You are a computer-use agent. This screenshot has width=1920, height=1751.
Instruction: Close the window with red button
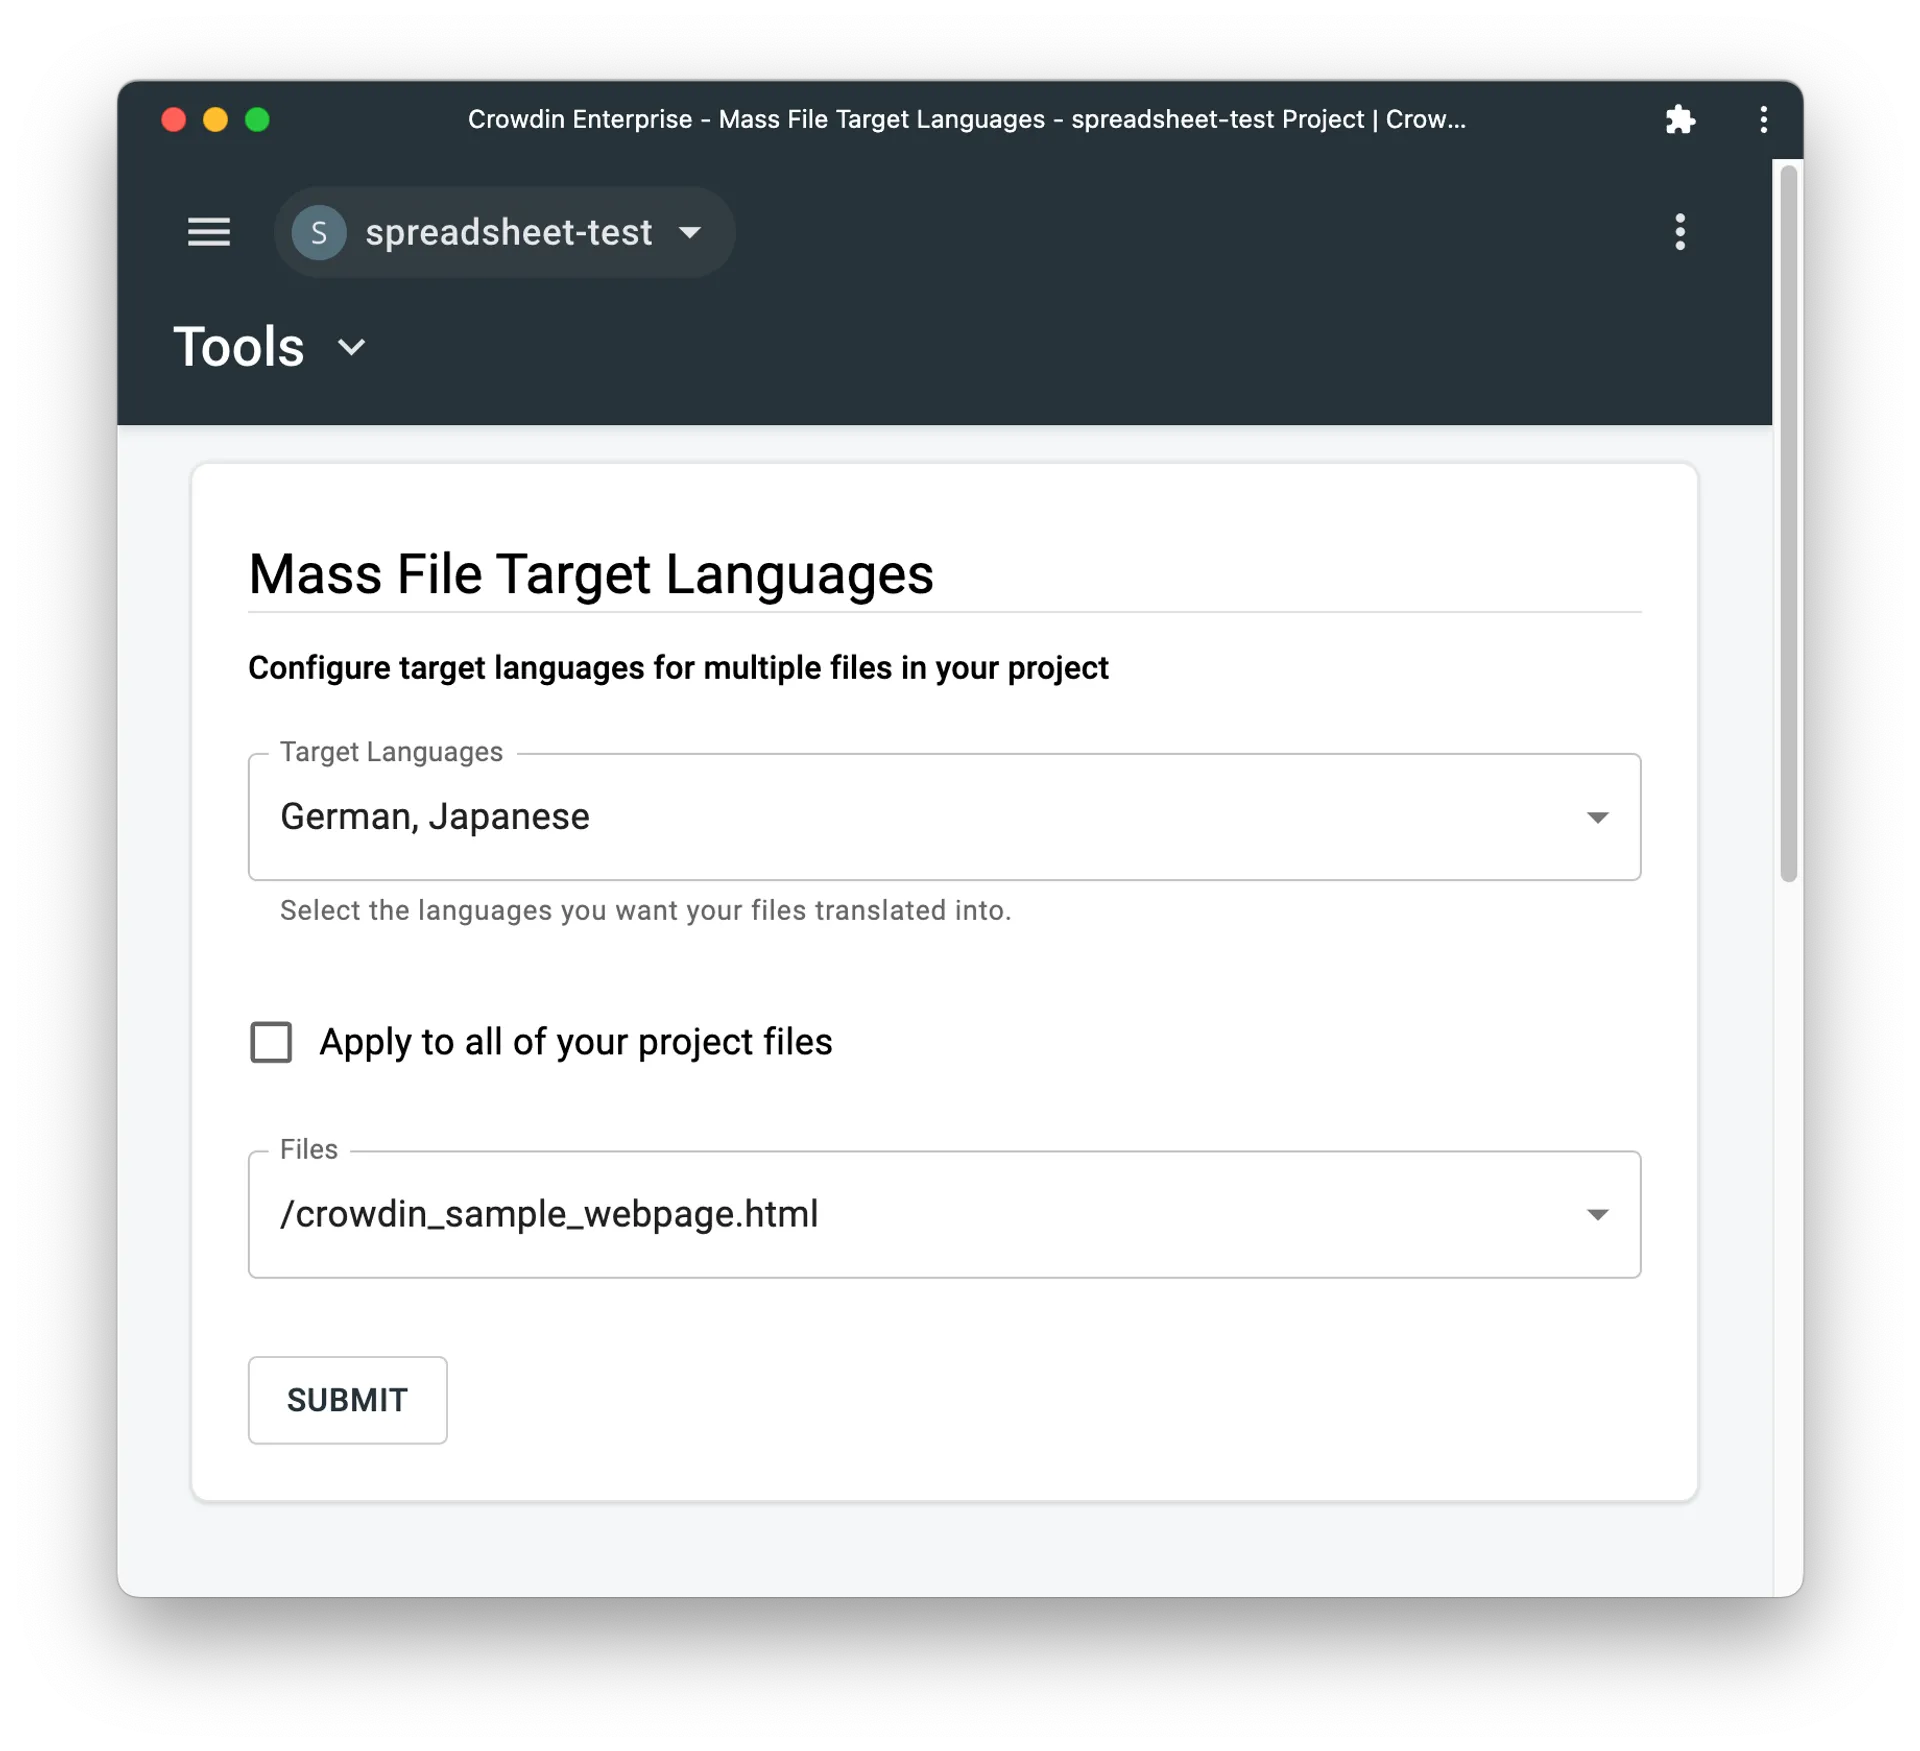pyautogui.click(x=174, y=120)
